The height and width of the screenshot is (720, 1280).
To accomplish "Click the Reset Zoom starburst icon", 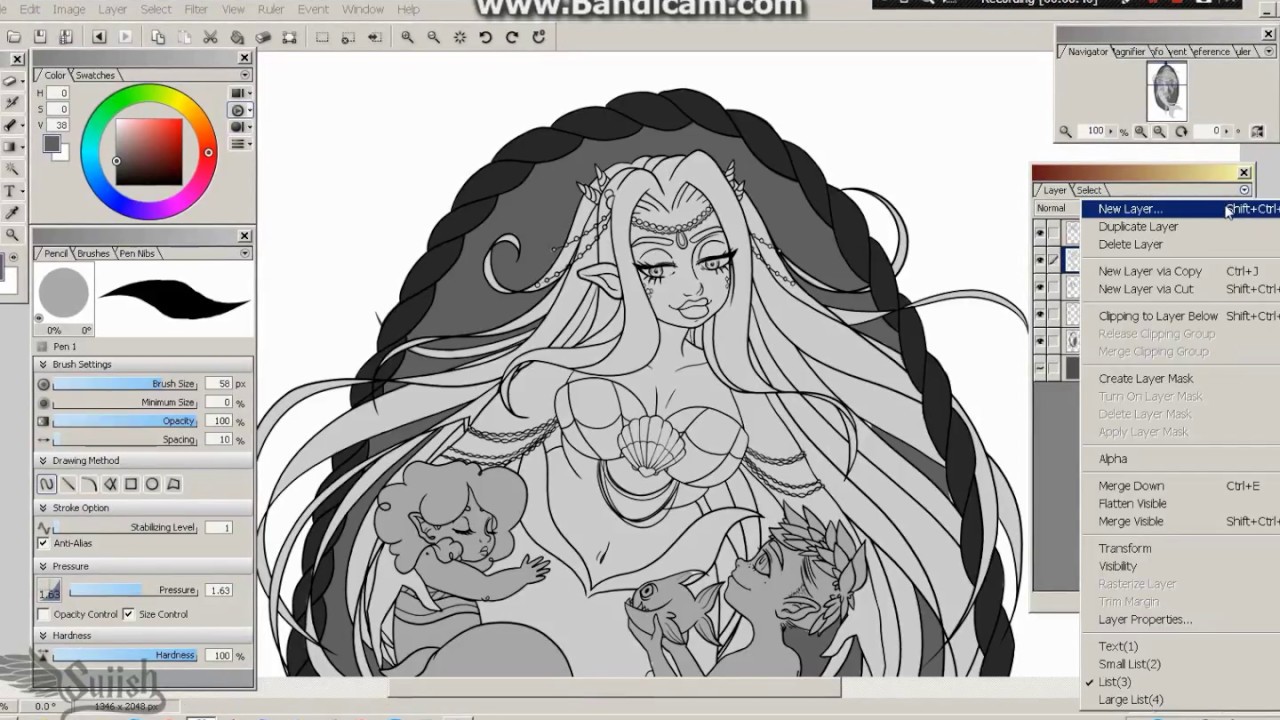I will pos(460,37).
